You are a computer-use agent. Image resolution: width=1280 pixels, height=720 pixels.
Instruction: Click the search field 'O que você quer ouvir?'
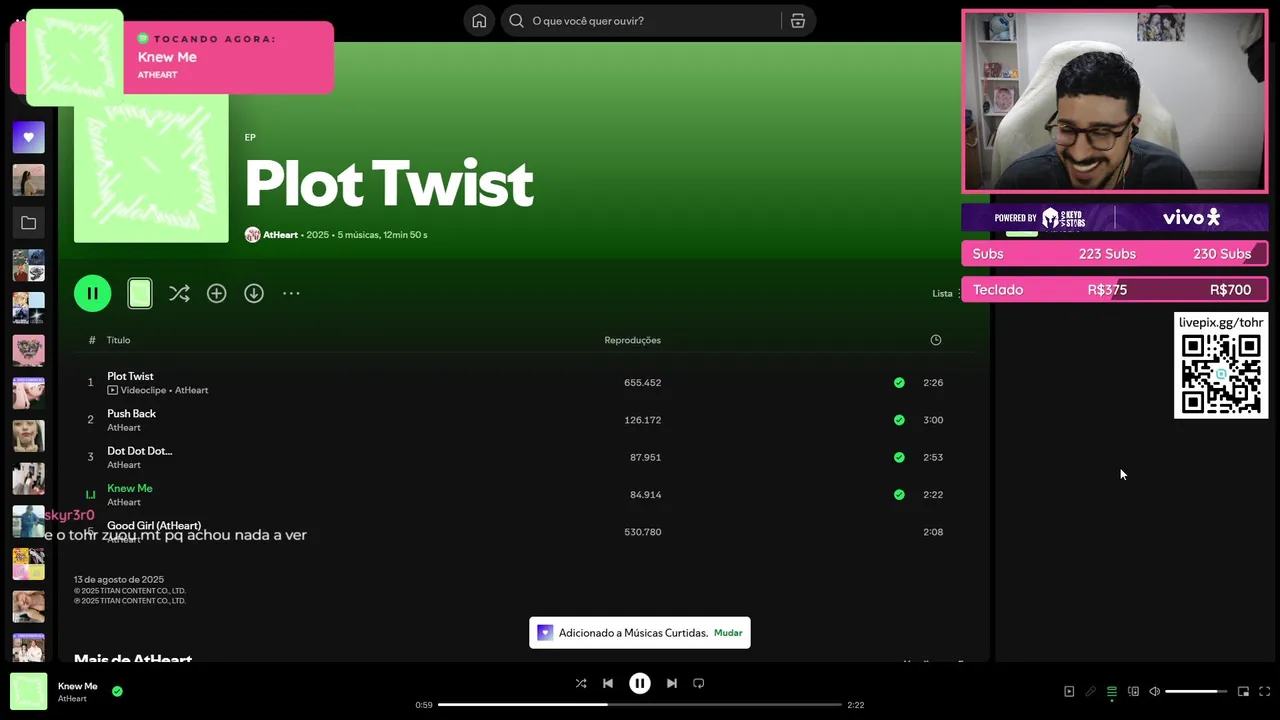[x=642, y=21]
